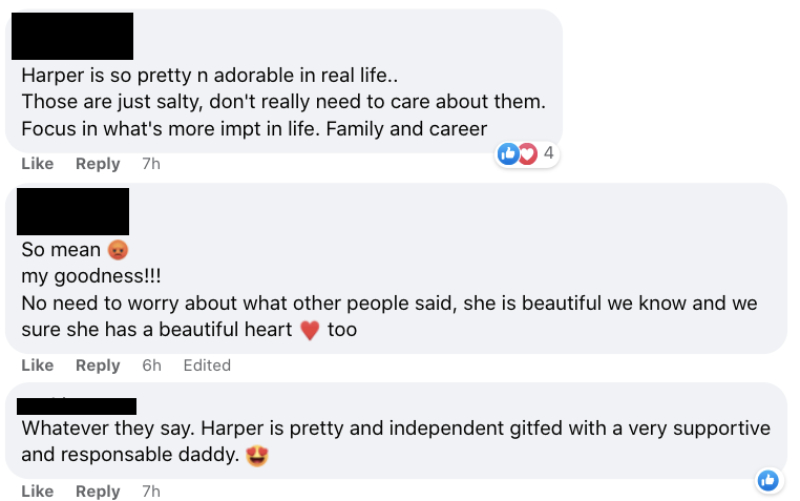Screen dimensions: 800x501
Task: Open the redacted author name above "So mean"
Action: pyautogui.click(x=73, y=211)
